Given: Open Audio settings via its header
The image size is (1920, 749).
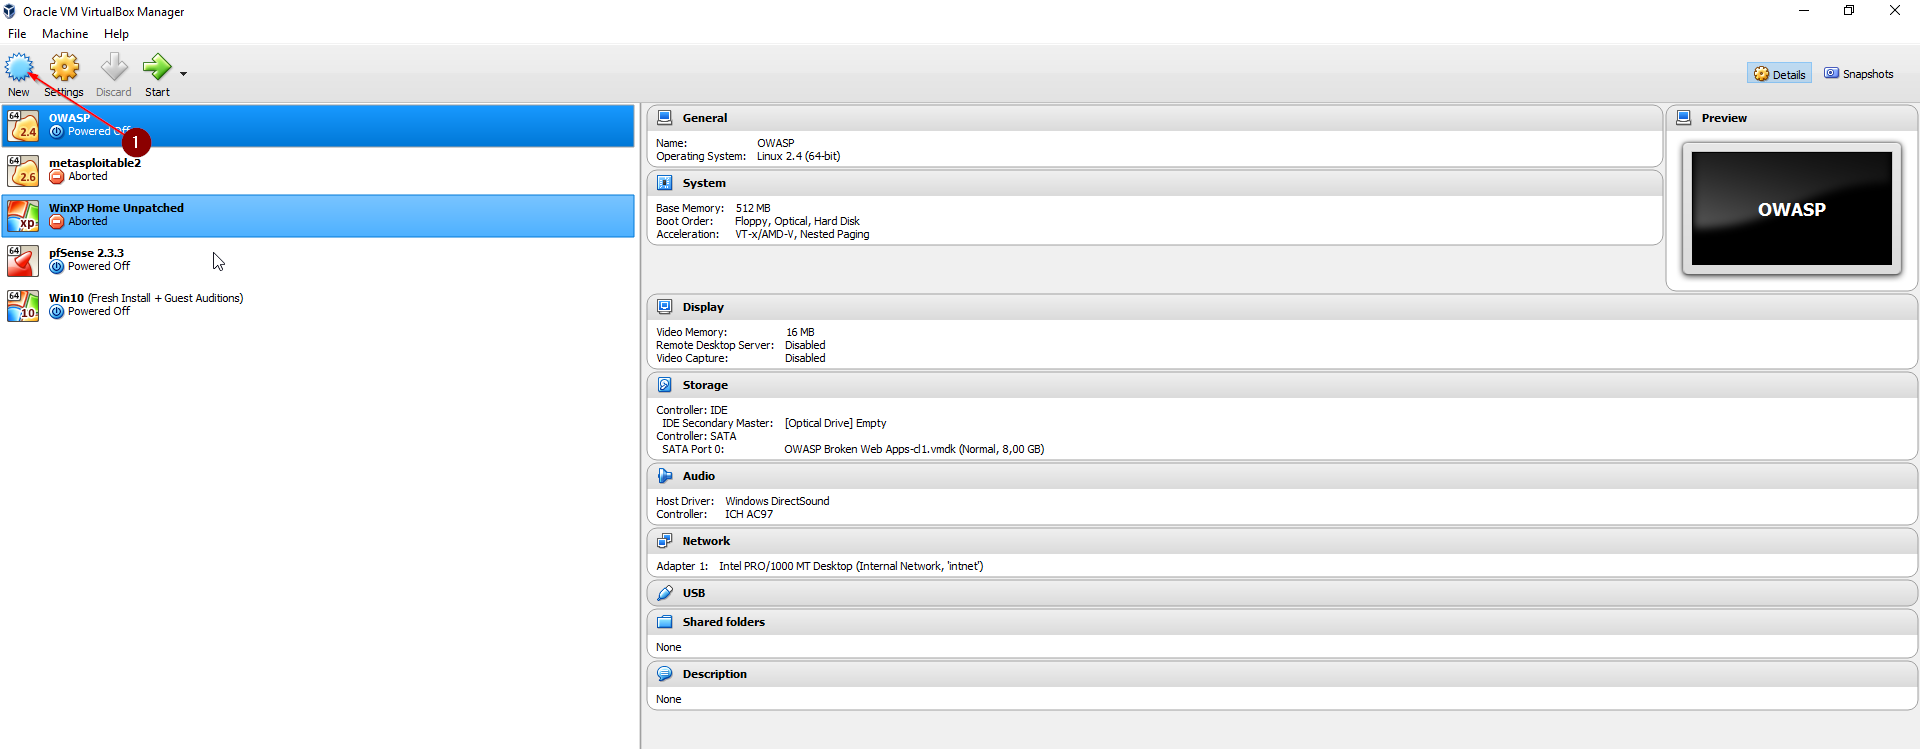Looking at the screenshot, I should click(699, 476).
